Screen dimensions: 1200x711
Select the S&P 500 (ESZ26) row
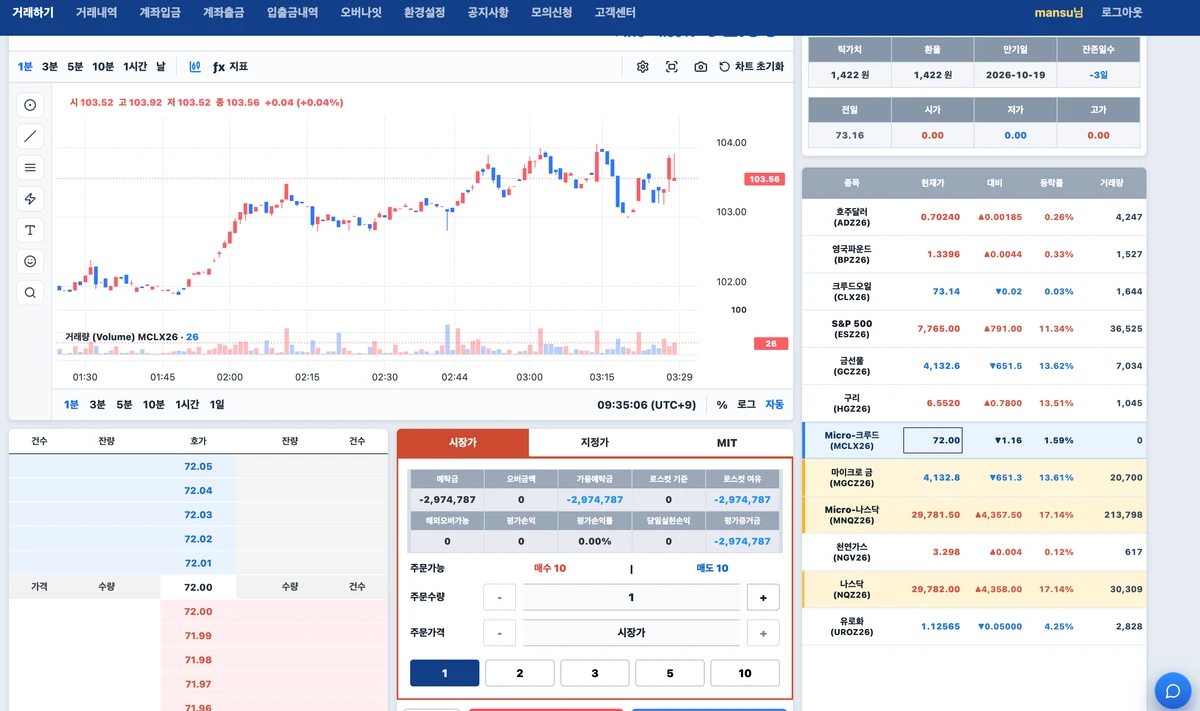tap(974, 328)
